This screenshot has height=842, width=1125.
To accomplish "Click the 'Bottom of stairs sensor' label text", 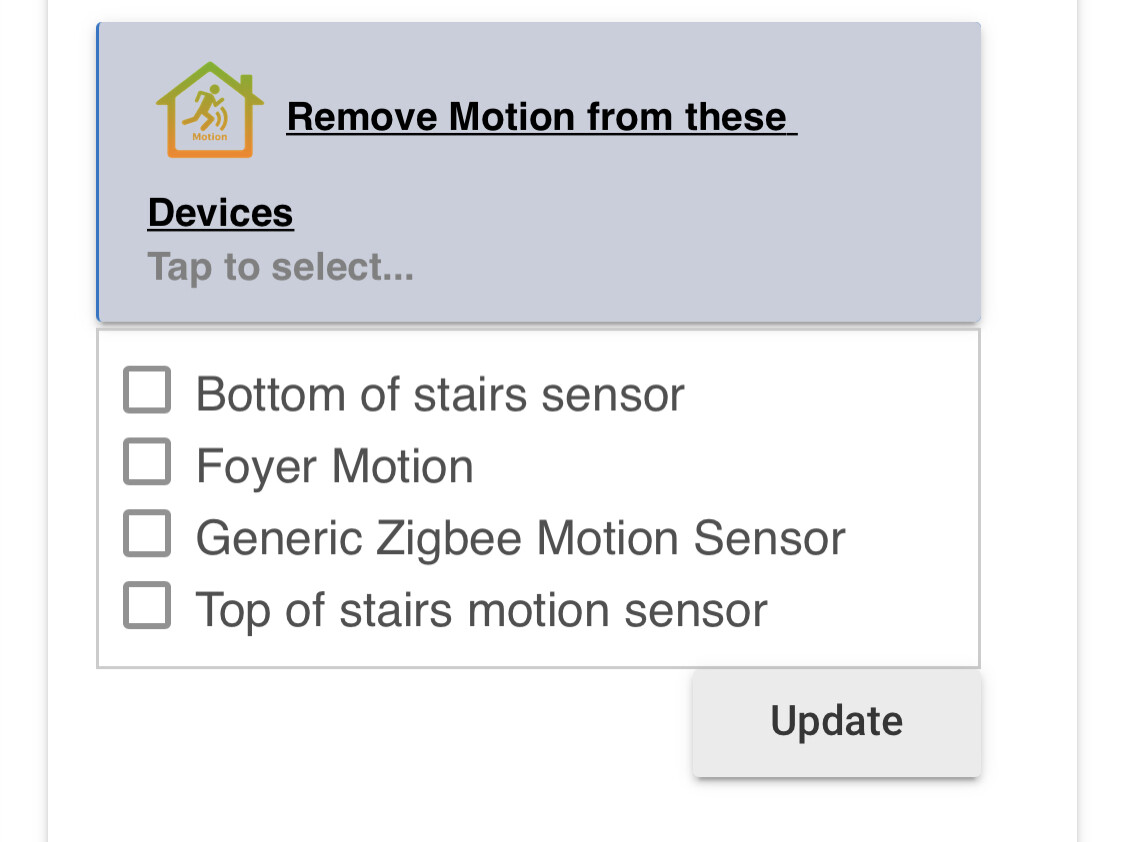I will coord(440,394).
